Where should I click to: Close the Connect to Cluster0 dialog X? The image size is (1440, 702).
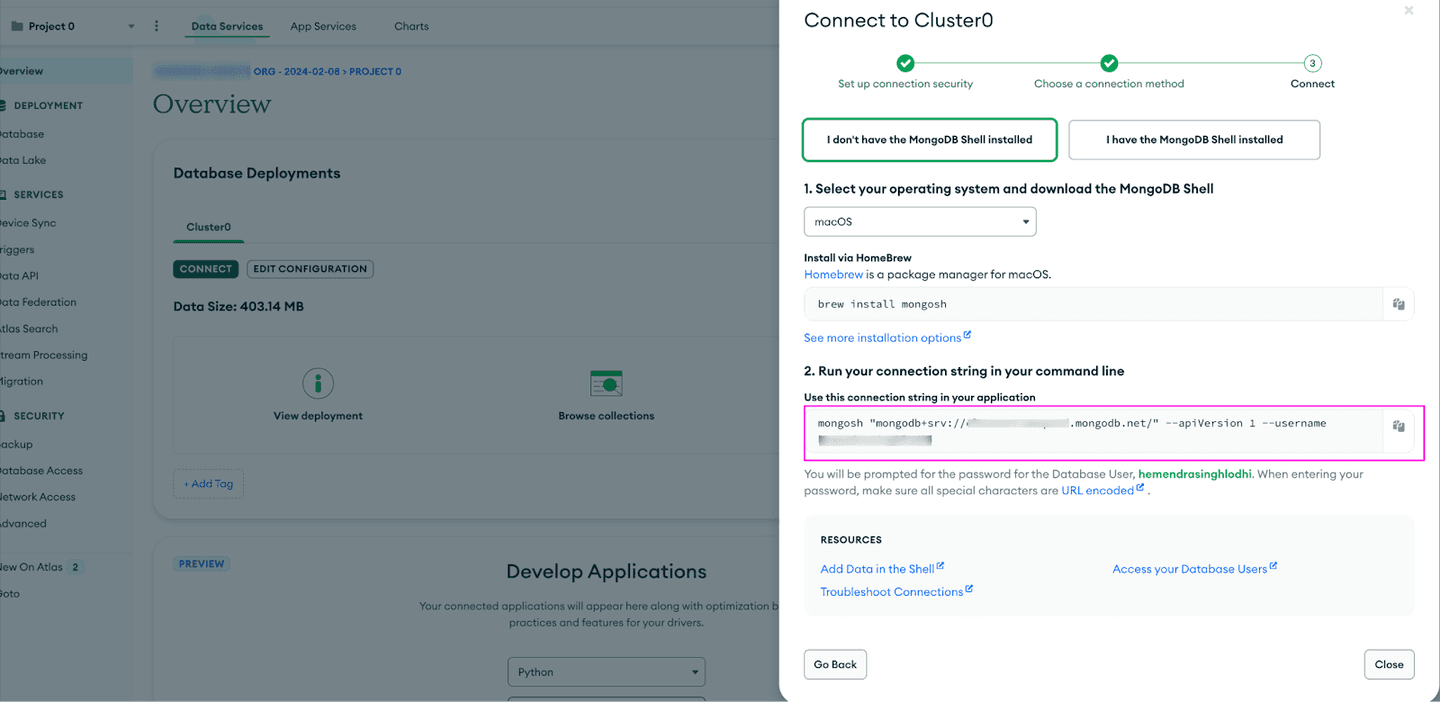(1409, 11)
